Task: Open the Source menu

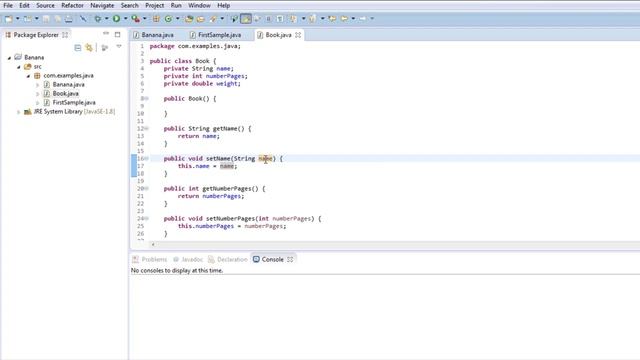Action: point(45,5)
